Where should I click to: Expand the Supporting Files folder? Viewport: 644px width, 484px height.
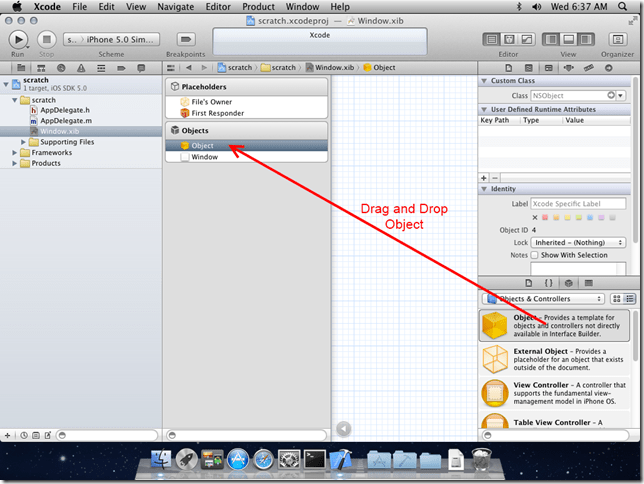(23, 142)
